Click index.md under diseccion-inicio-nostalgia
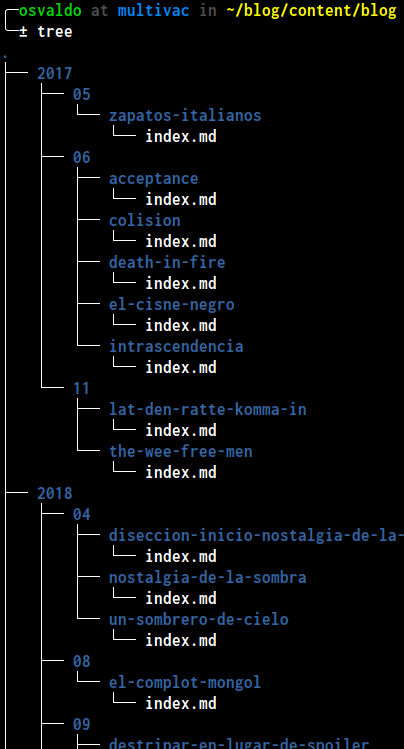This screenshot has width=404, height=749. coord(181,557)
